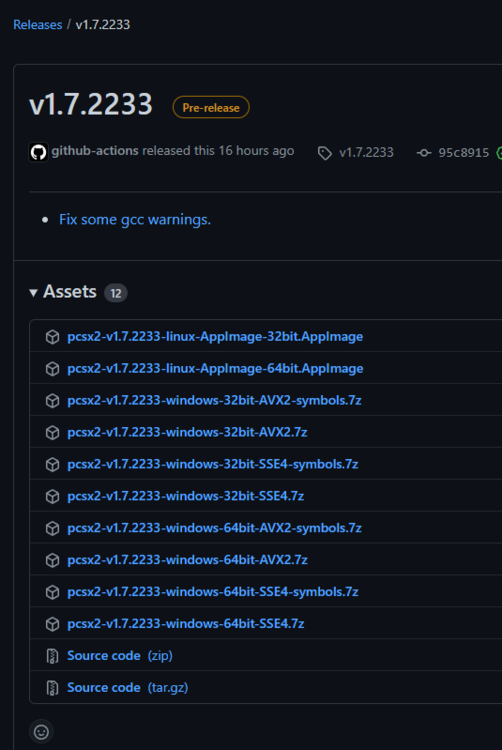Click the commit icon beside 95c8915
Image resolution: width=502 pixels, height=750 pixels.
click(424, 153)
